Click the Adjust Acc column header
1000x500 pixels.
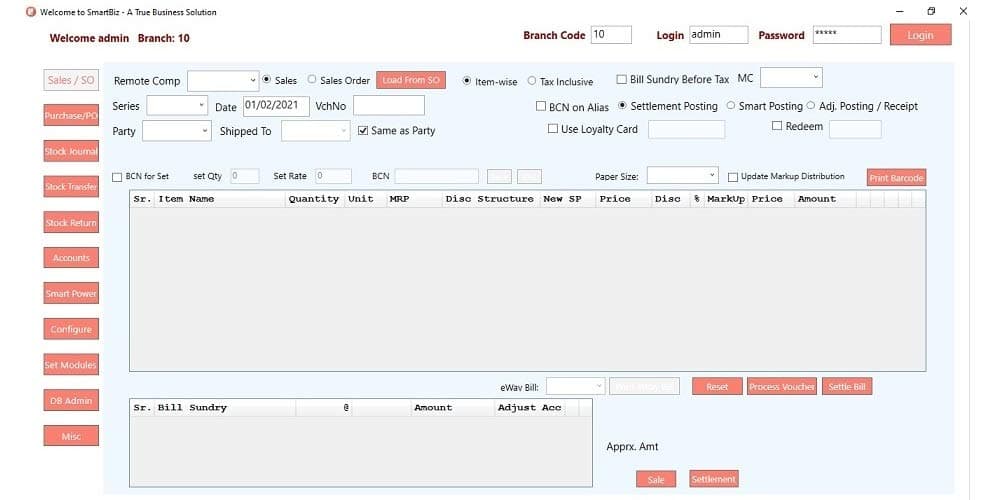(530, 408)
